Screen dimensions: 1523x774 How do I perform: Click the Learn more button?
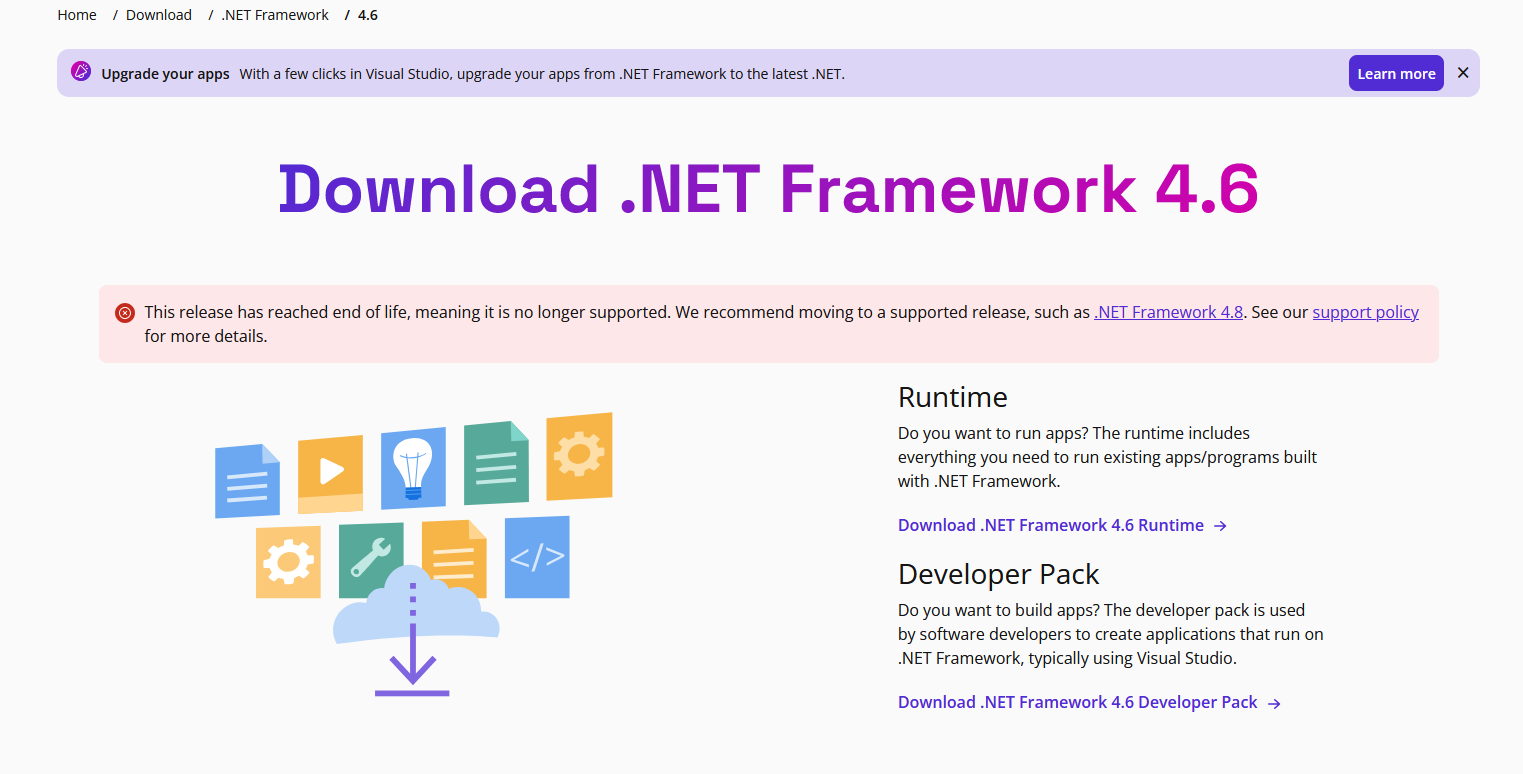coord(1396,72)
